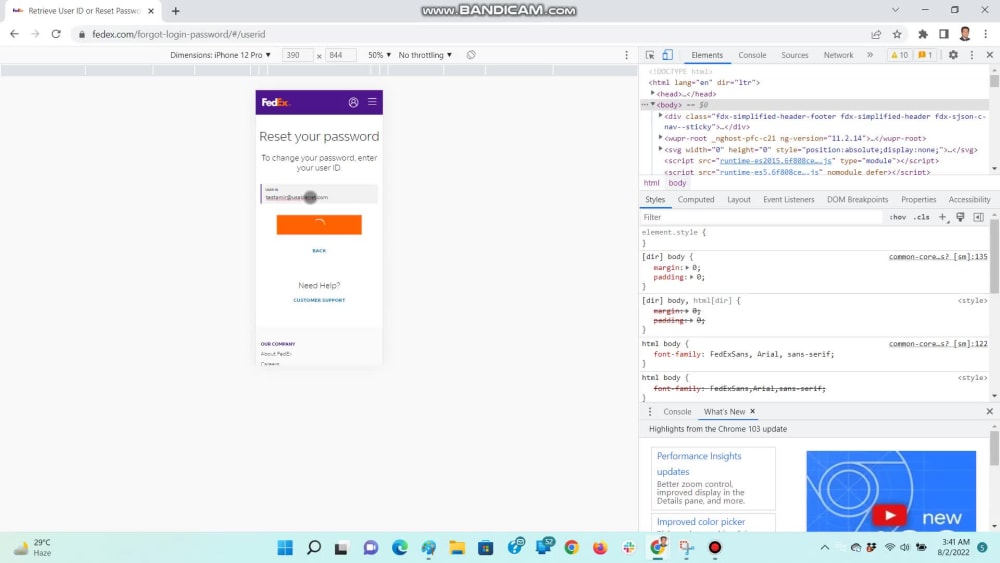Click the styles Filter input
Image resolution: width=1000 pixels, height=563 pixels.
click(762, 217)
